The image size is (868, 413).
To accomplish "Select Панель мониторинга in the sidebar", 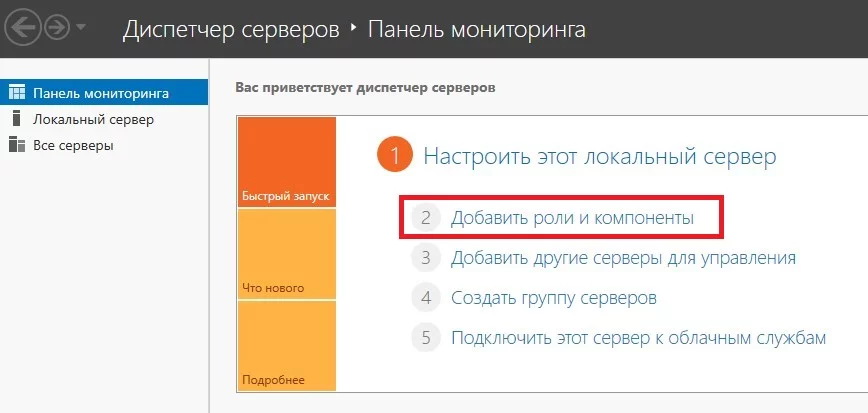I will coord(104,92).
